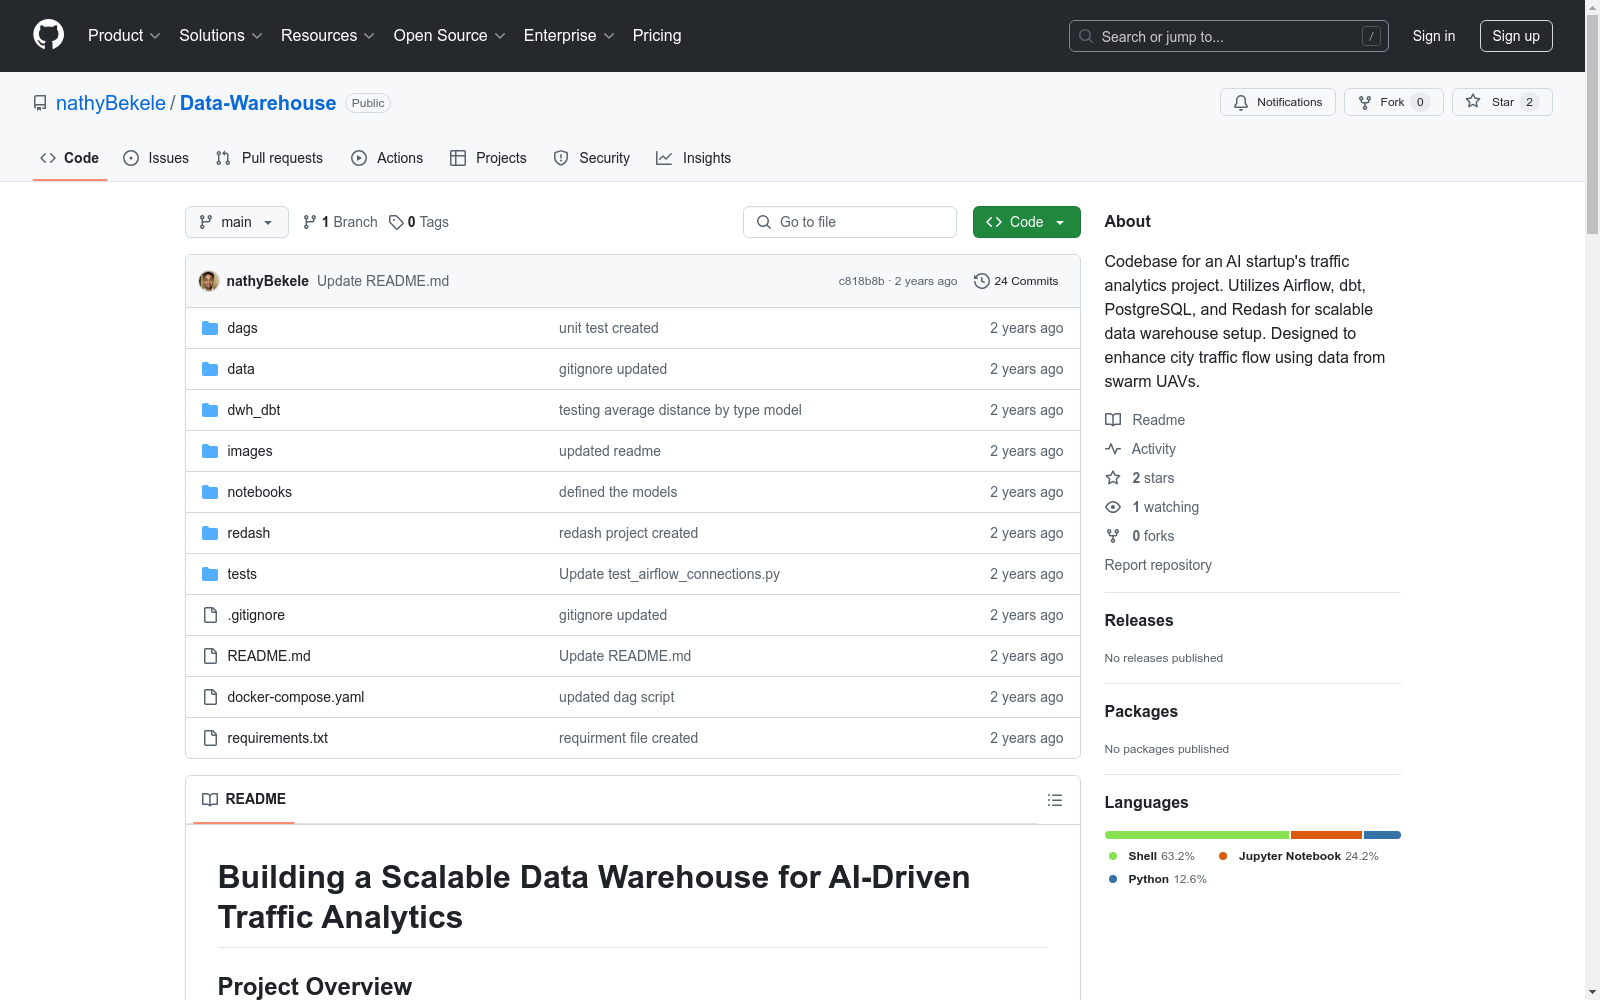Viewport: 1600px width, 1000px height.
Task: Open the 1 Branch link
Action: (340, 222)
